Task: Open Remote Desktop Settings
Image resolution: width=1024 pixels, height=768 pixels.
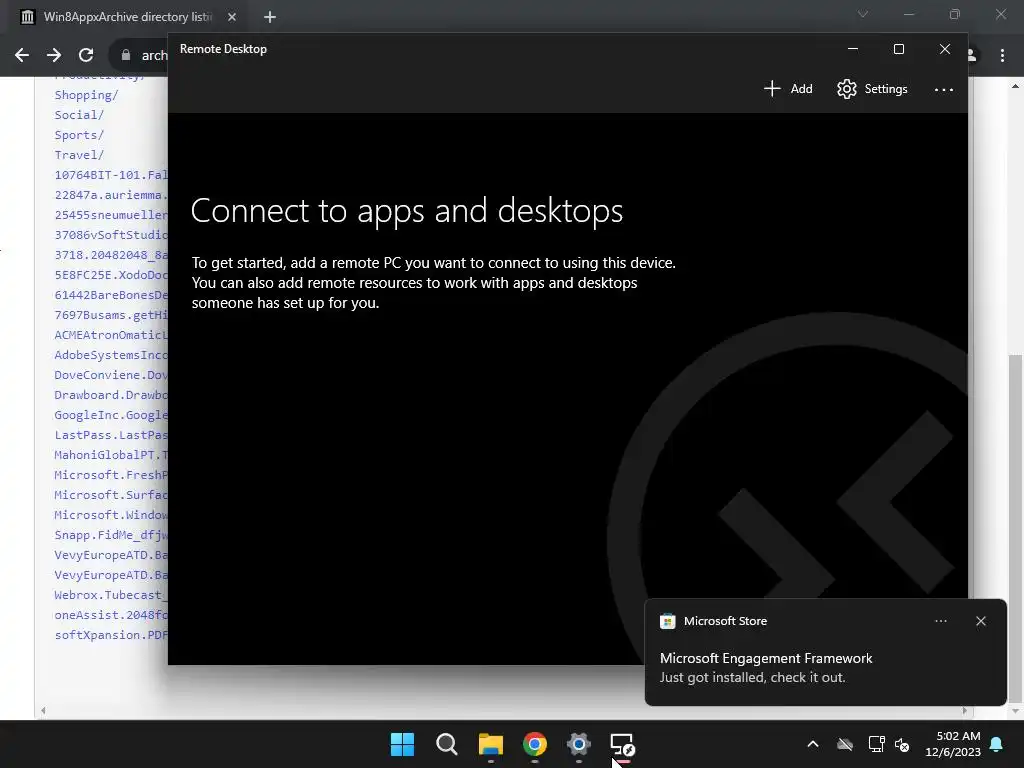Action: click(x=872, y=89)
